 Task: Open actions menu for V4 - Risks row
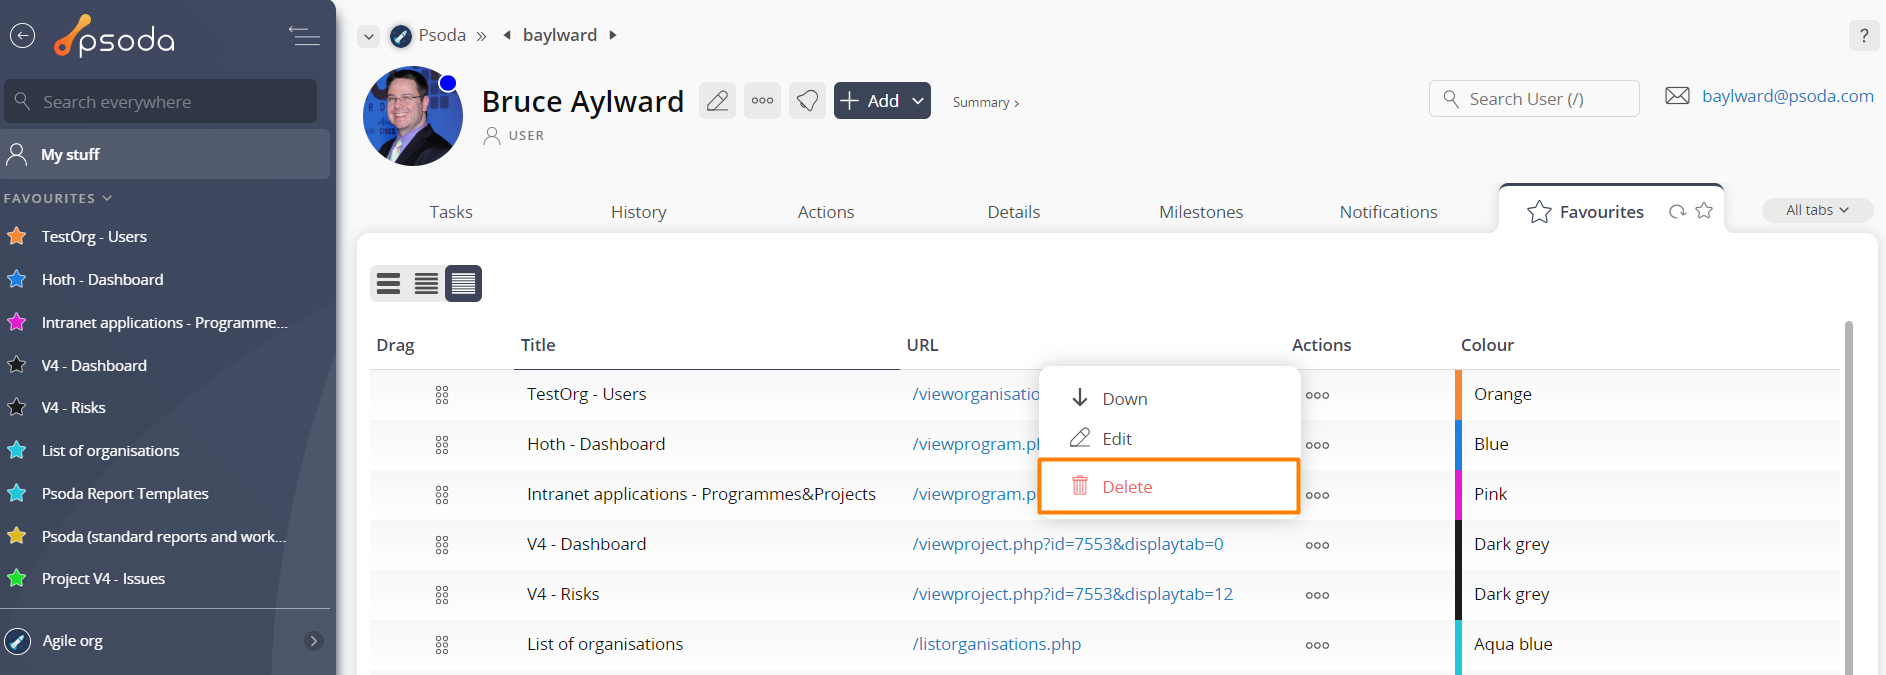click(x=1317, y=595)
